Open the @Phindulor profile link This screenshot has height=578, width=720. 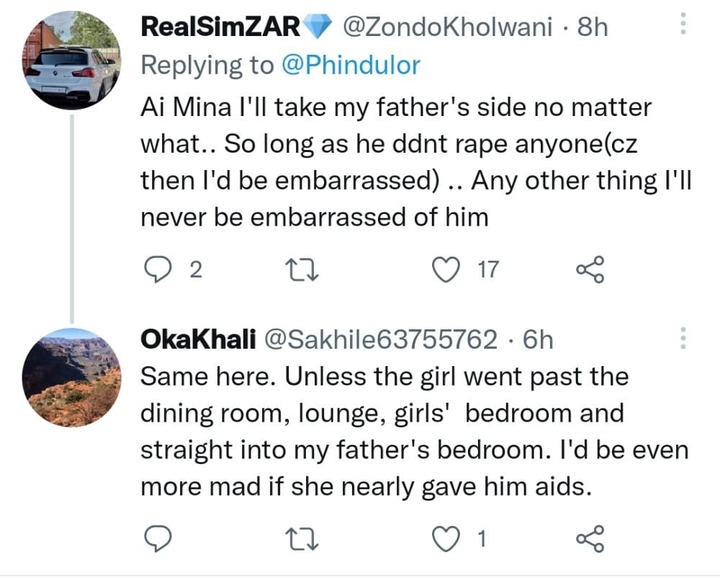[350, 65]
